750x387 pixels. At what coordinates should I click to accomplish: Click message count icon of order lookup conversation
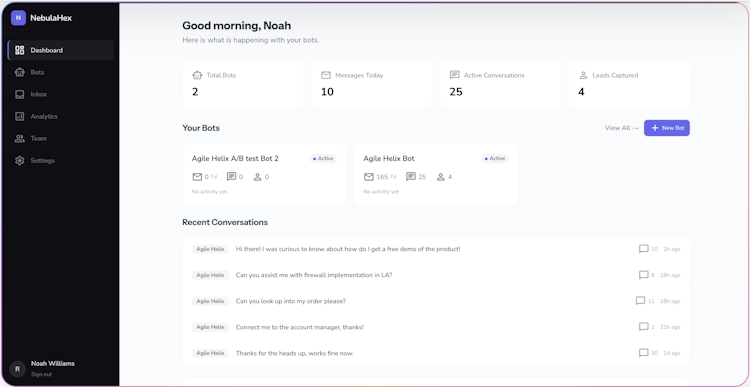click(x=640, y=301)
